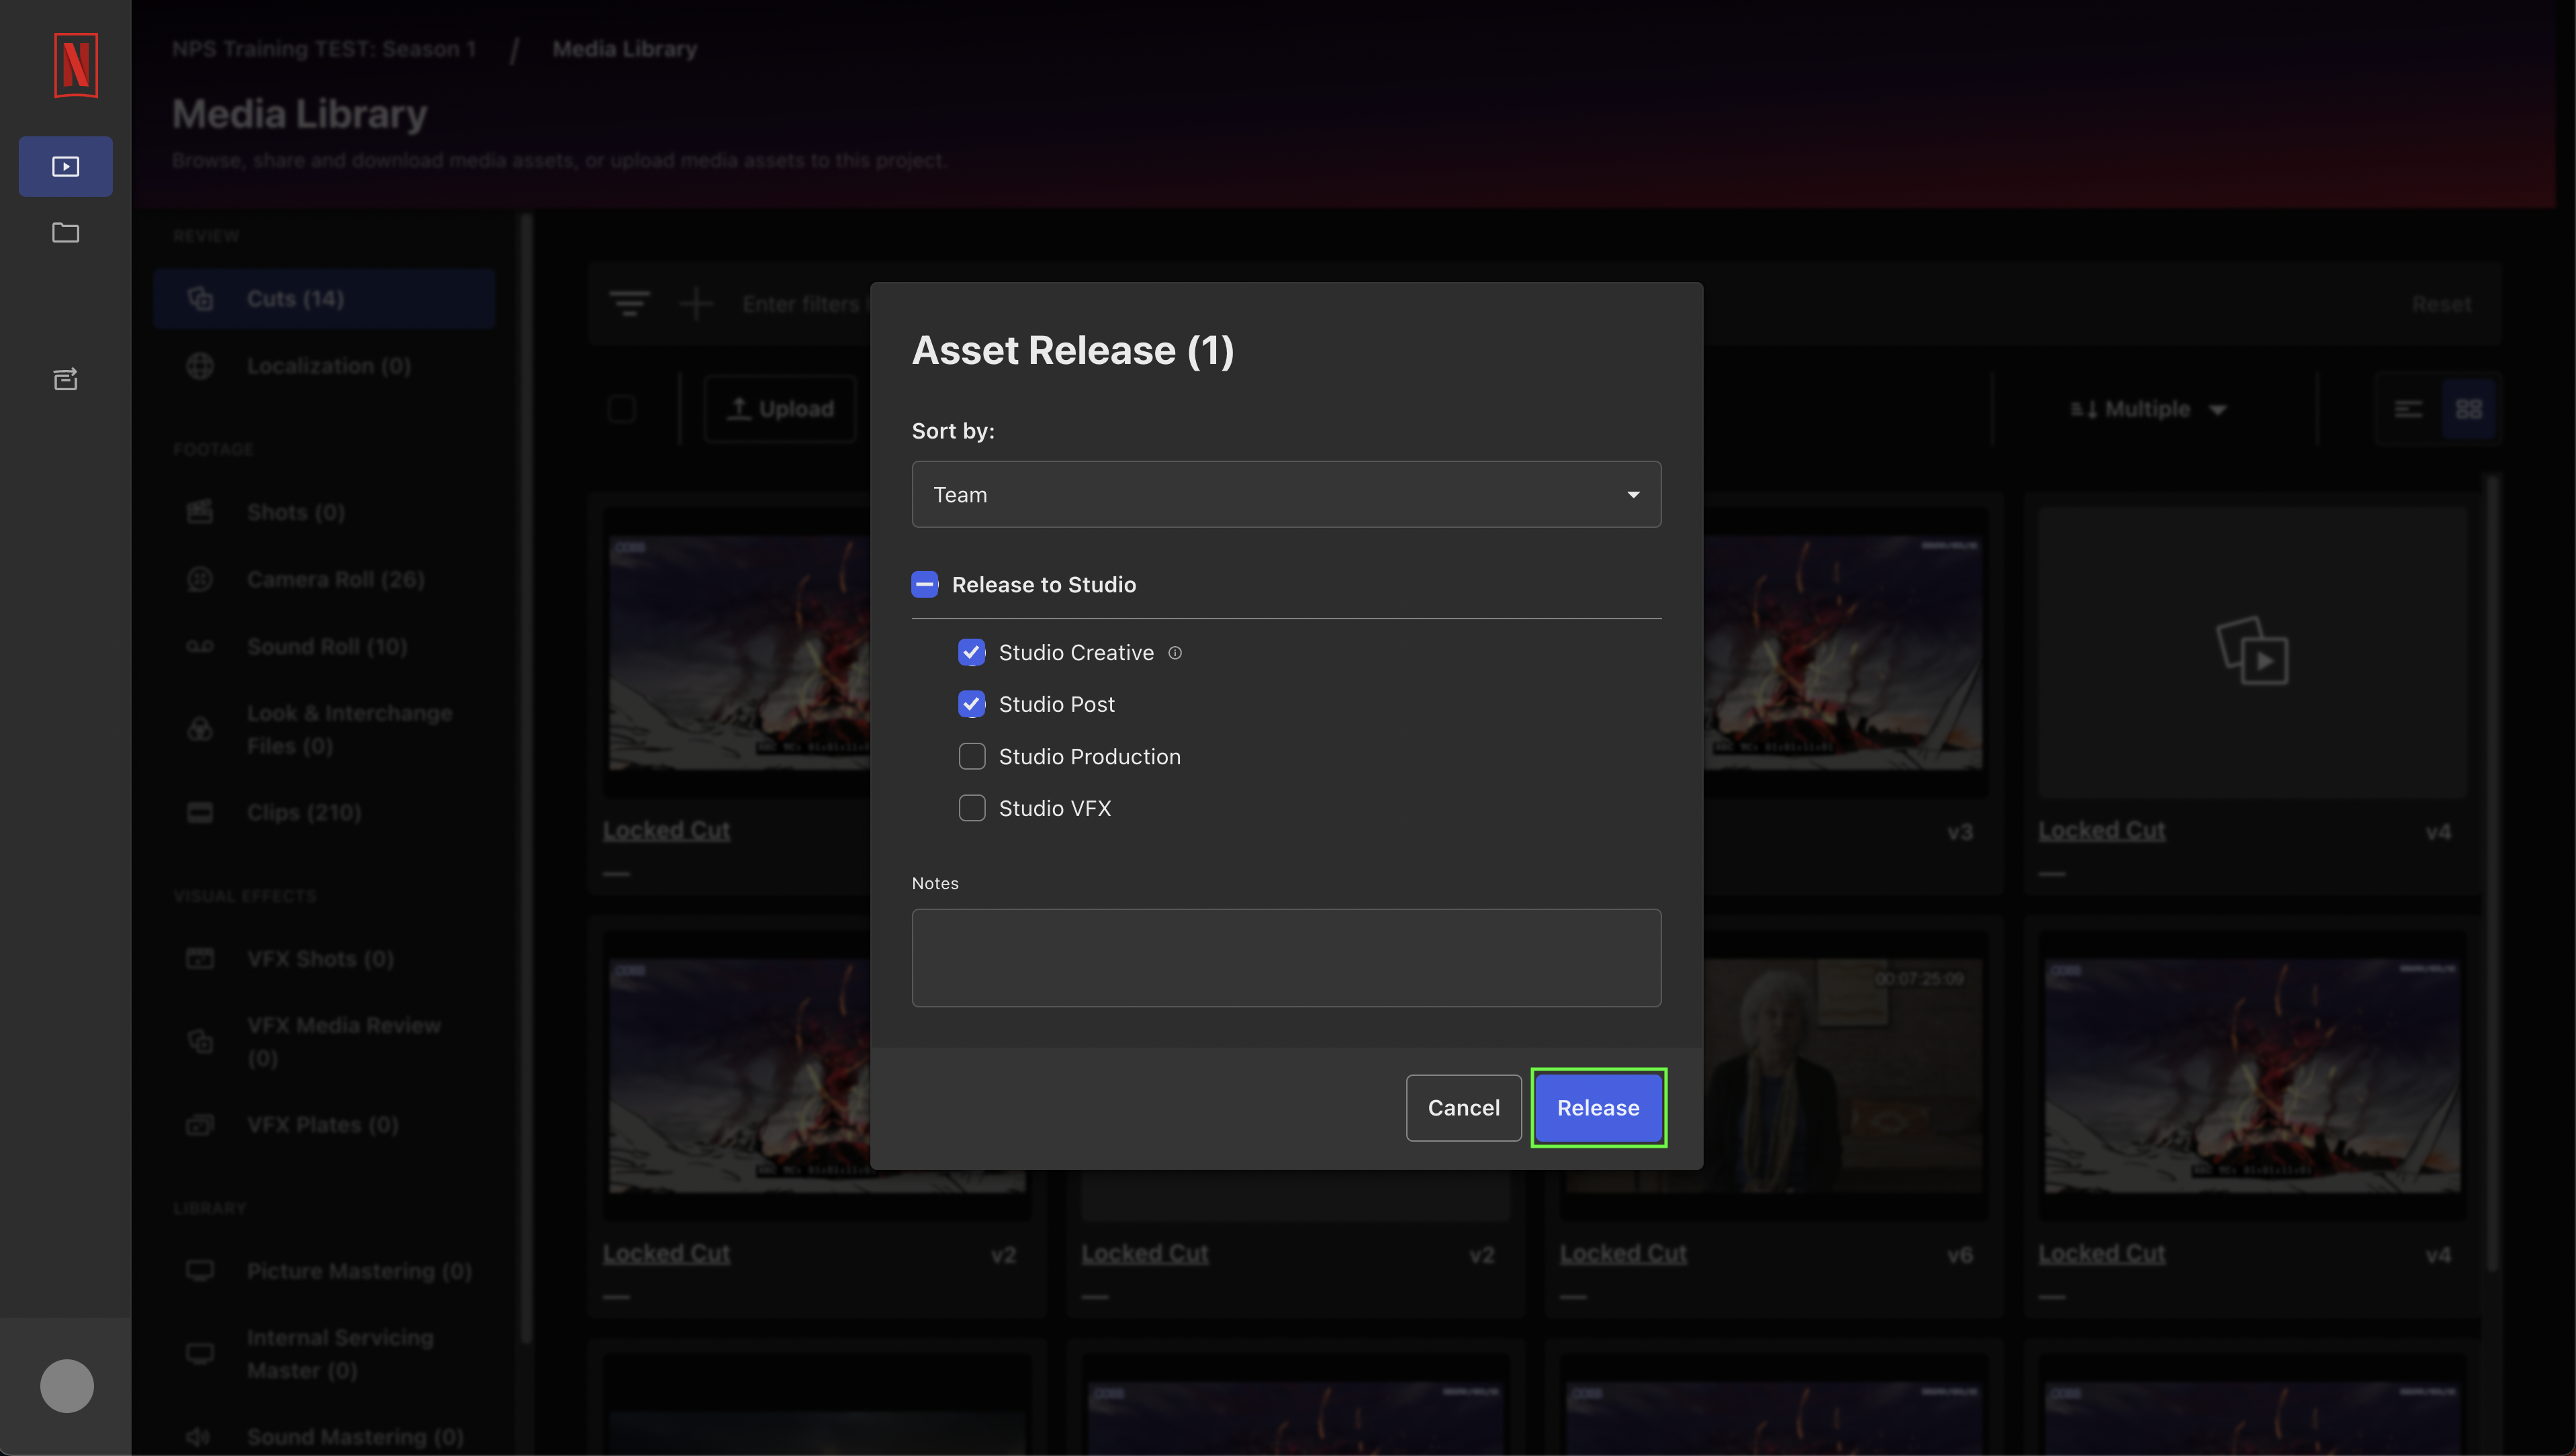This screenshot has height=1456, width=2576.
Task: Open Media Library breadcrumb link
Action: 625,48
